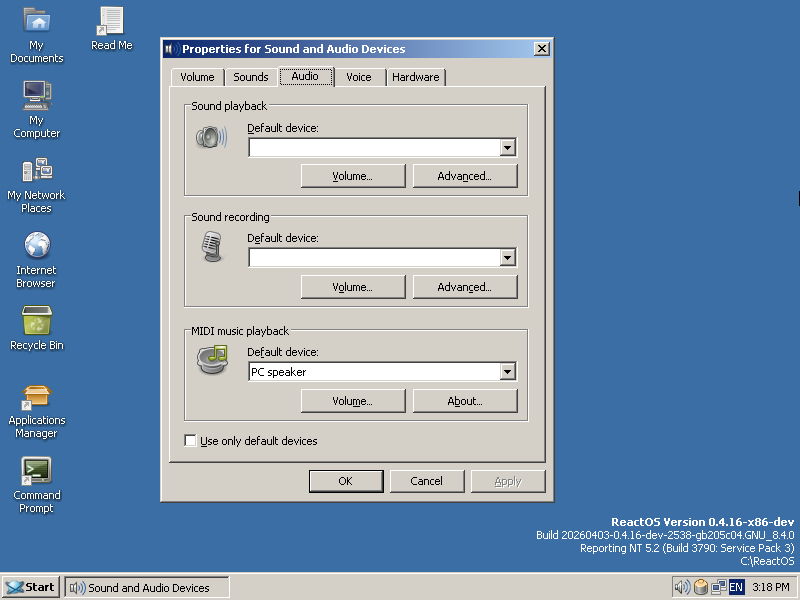
Task: Enable Use only default devices checkbox
Action: pyautogui.click(x=190, y=440)
